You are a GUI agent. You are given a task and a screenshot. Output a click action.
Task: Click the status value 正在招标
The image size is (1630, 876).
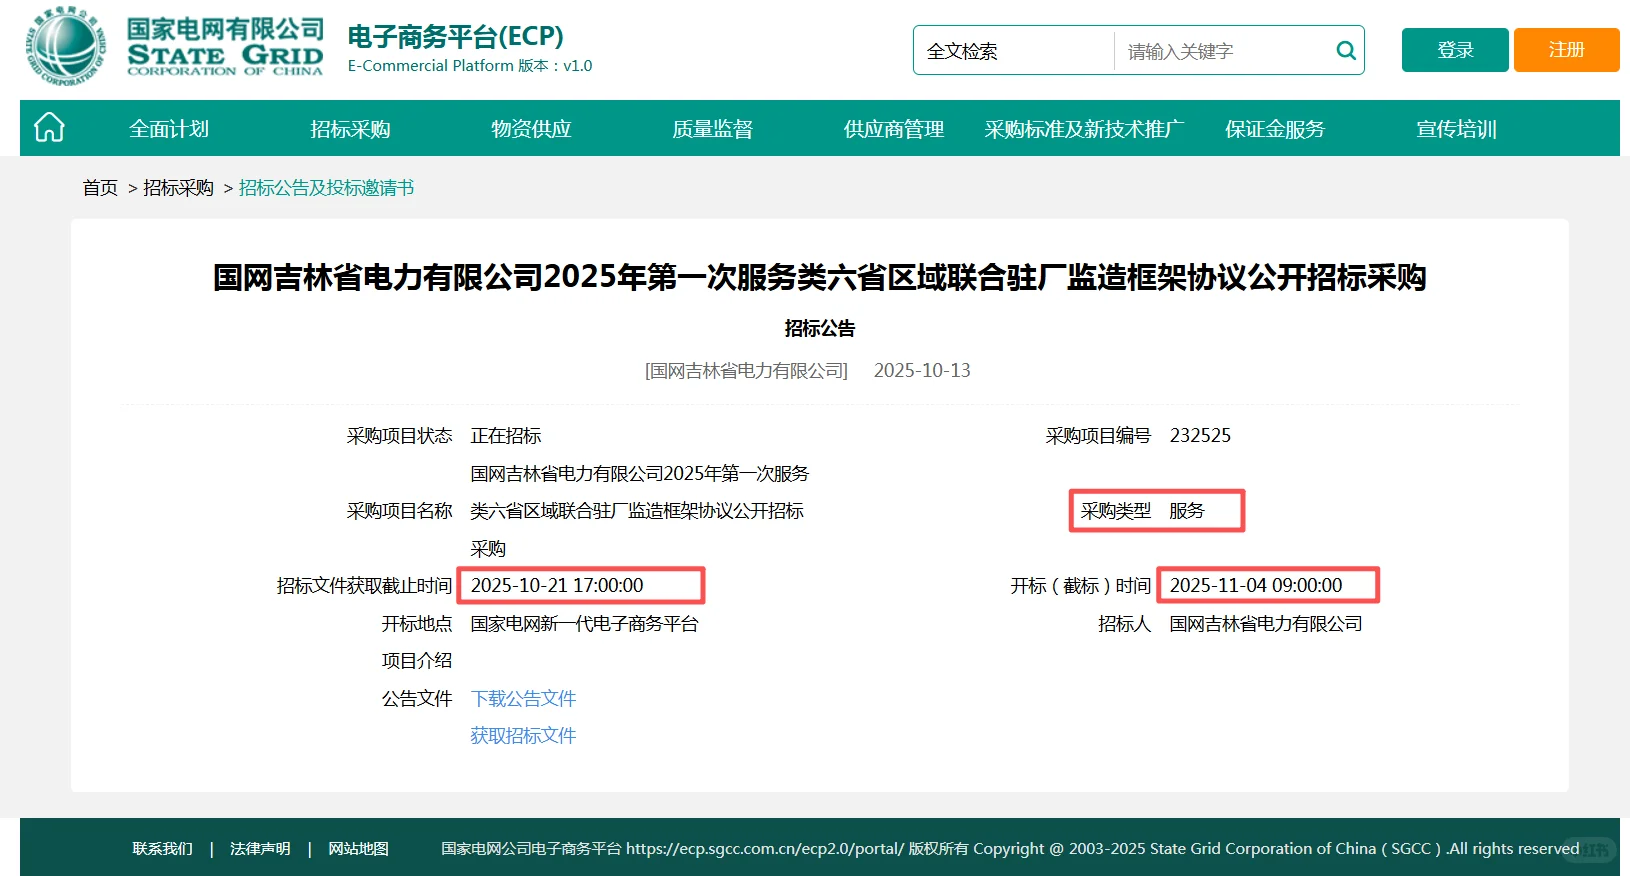(x=506, y=436)
